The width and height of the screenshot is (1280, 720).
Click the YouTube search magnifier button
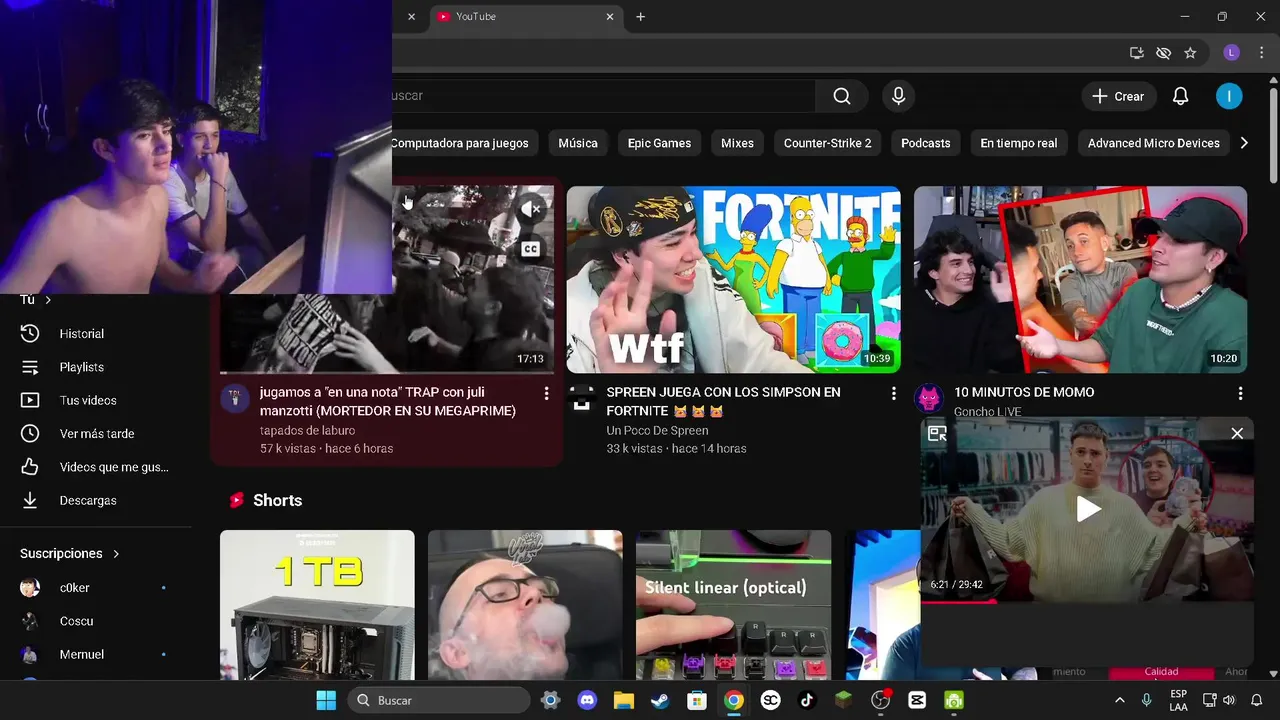click(842, 96)
